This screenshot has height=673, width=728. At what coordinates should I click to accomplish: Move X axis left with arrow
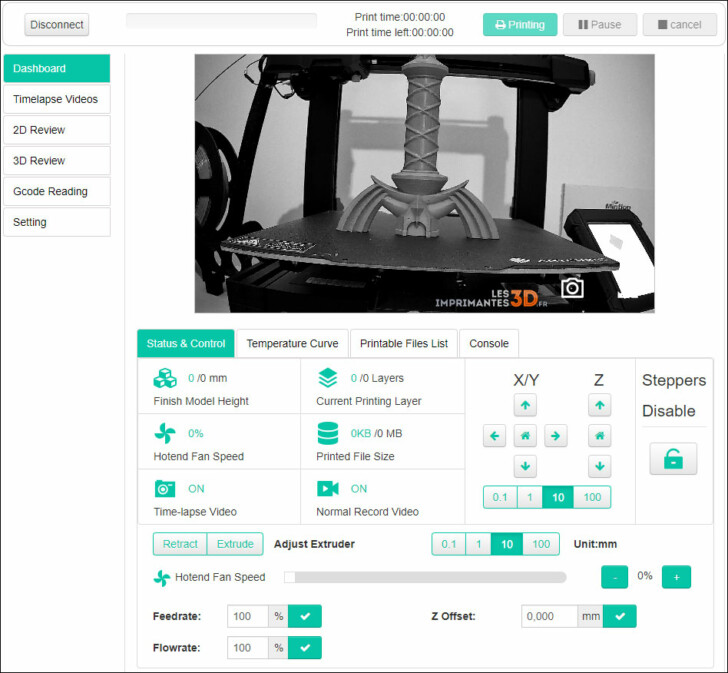click(494, 436)
